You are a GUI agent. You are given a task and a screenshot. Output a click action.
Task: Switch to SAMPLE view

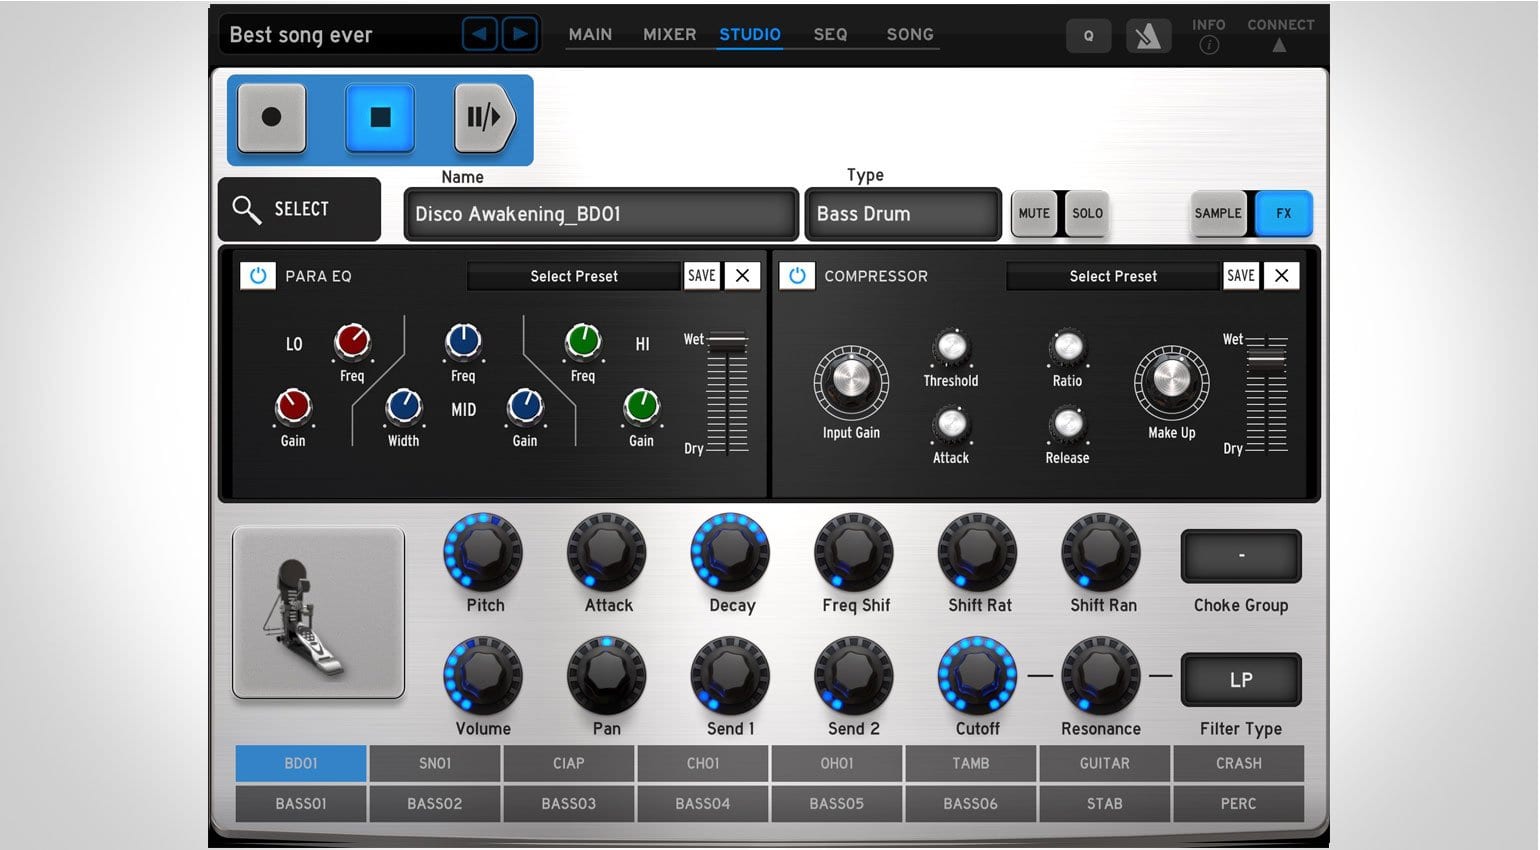1218,213
